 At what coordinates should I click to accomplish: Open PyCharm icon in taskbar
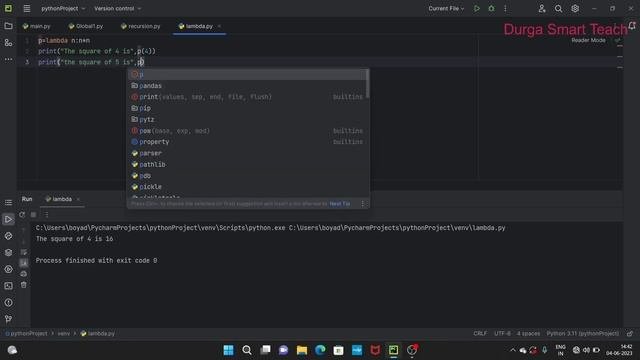tap(393, 350)
